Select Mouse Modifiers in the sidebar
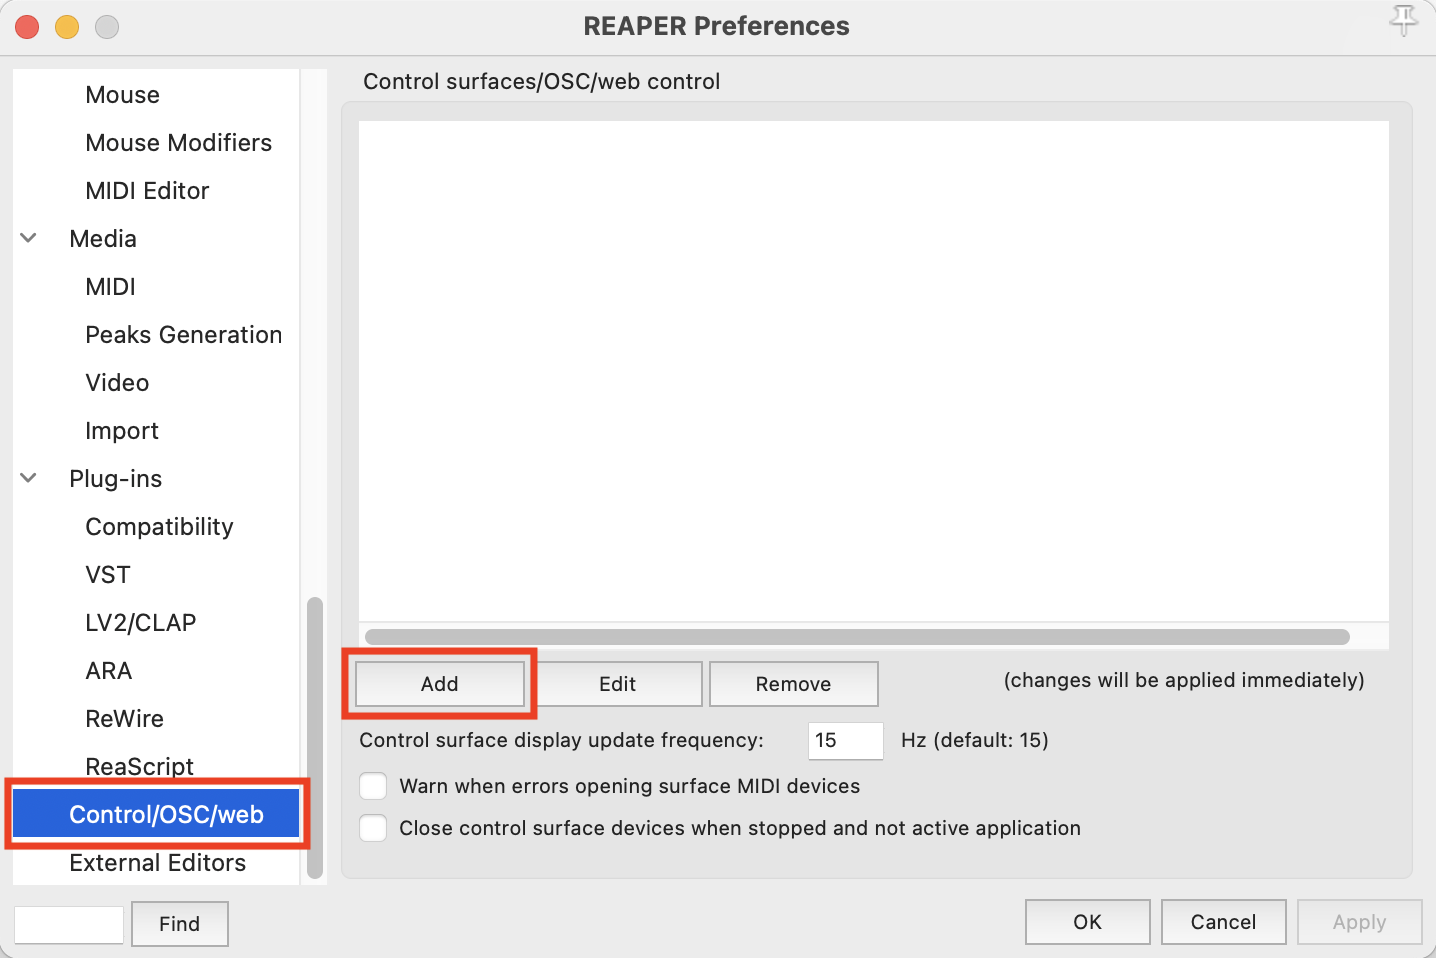The height and width of the screenshot is (958, 1436). [178, 143]
